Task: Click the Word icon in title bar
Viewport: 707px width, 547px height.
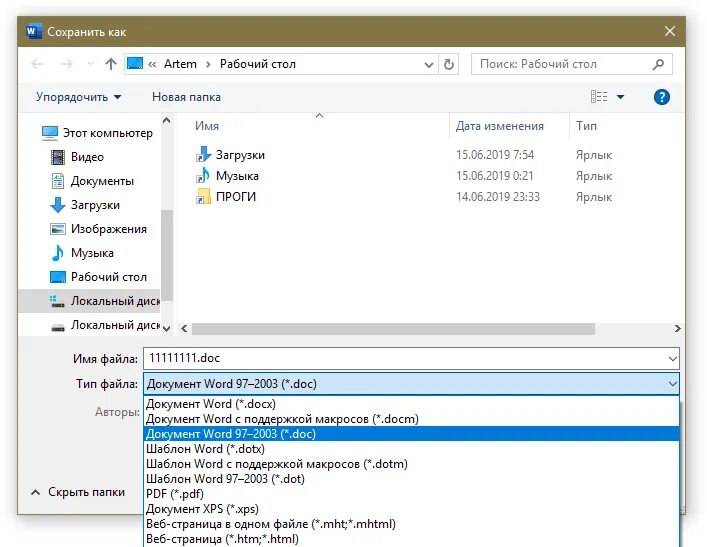Action: 33,32
